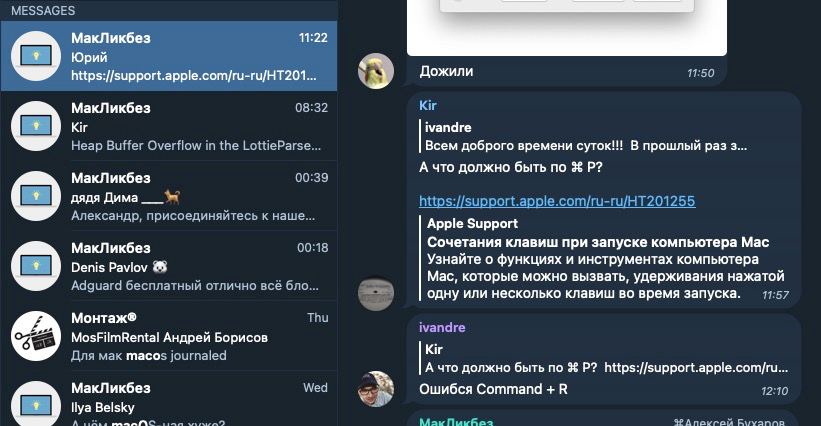
Task: Select МакЛикбез avatar next to дядя Дима message
Action: coord(36,196)
